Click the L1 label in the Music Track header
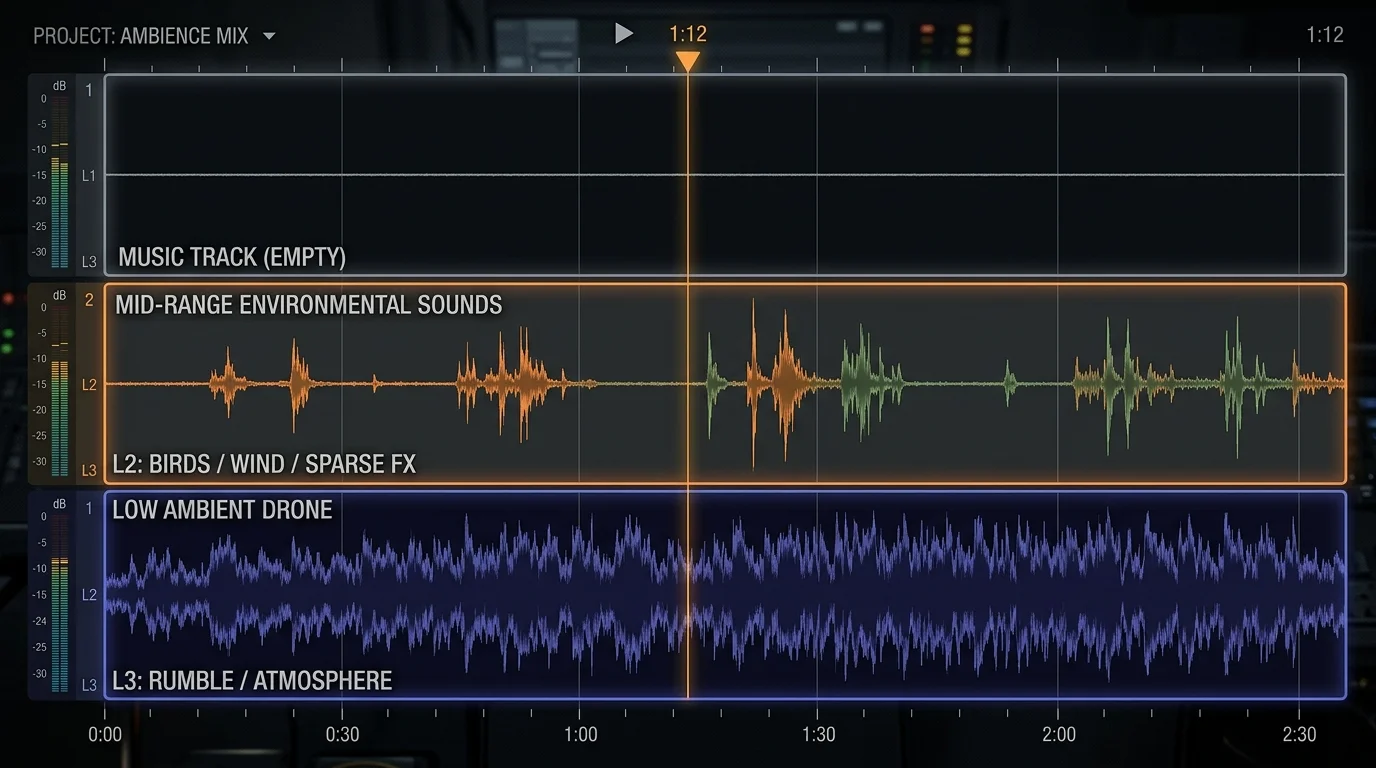 pyautogui.click(x=89, y=176)
